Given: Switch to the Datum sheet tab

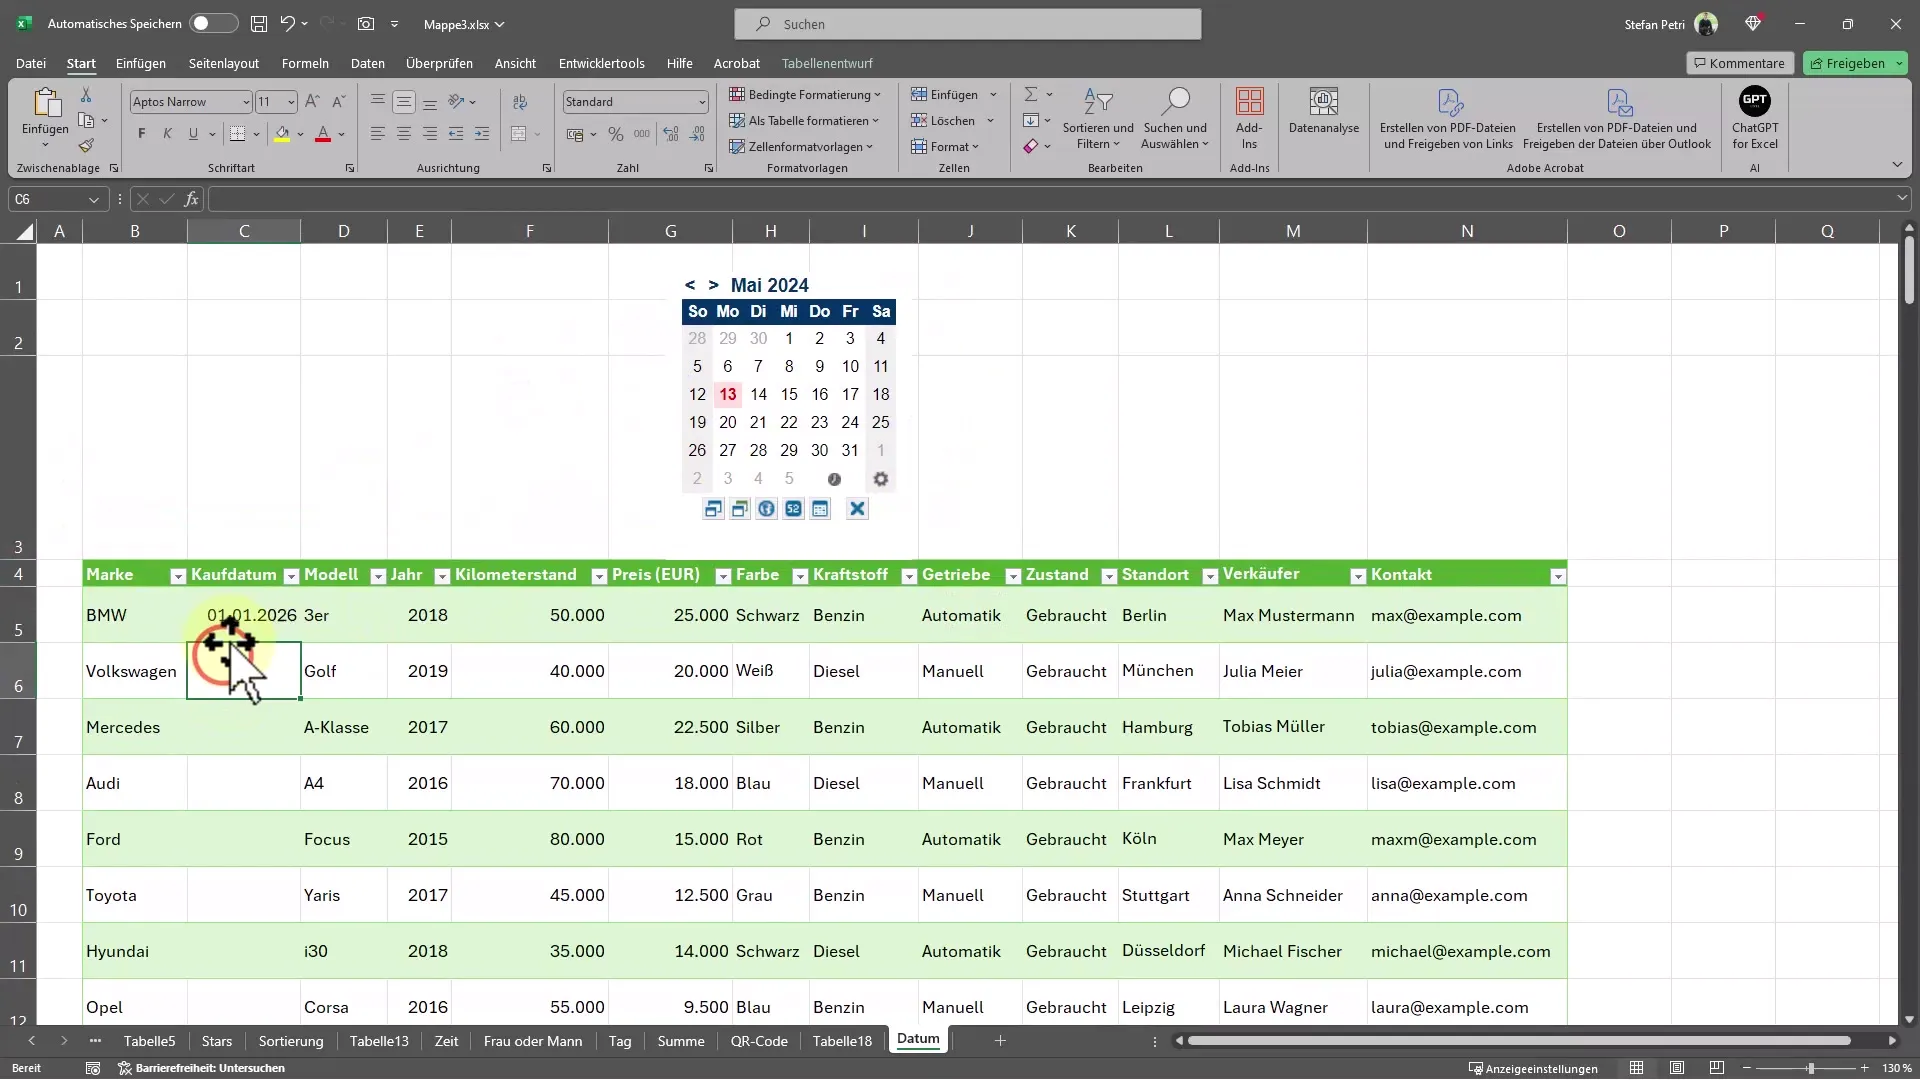Looking at the screenshot, I should [918, 1040].
